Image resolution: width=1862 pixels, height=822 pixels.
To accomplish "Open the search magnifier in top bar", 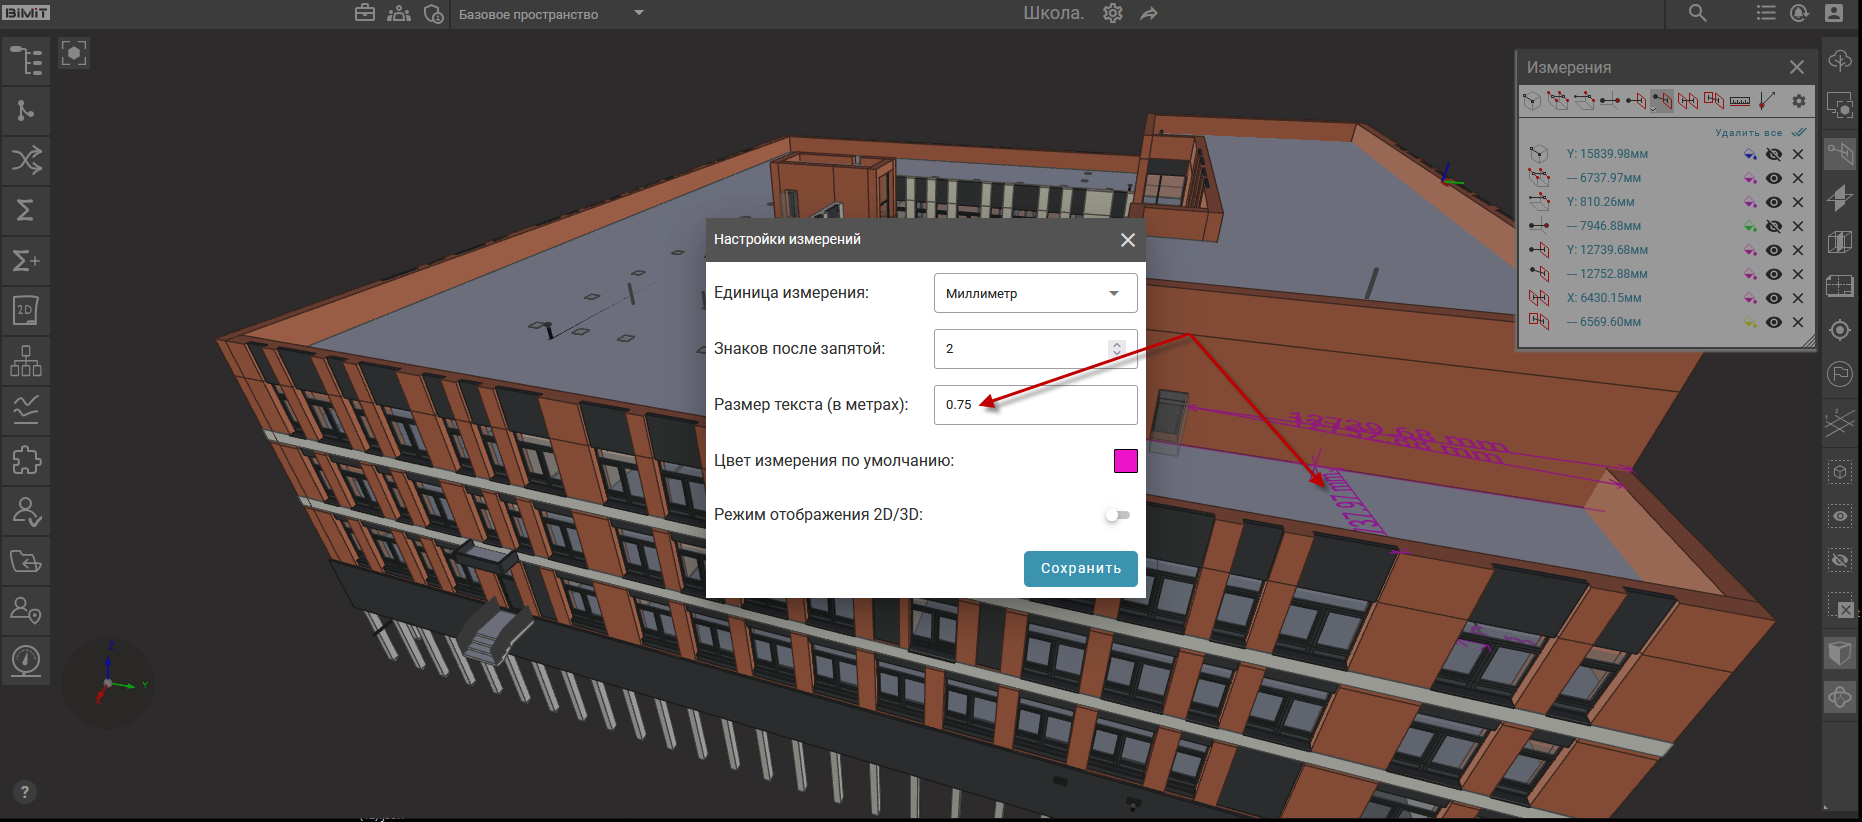I will tap(1697, 13).
